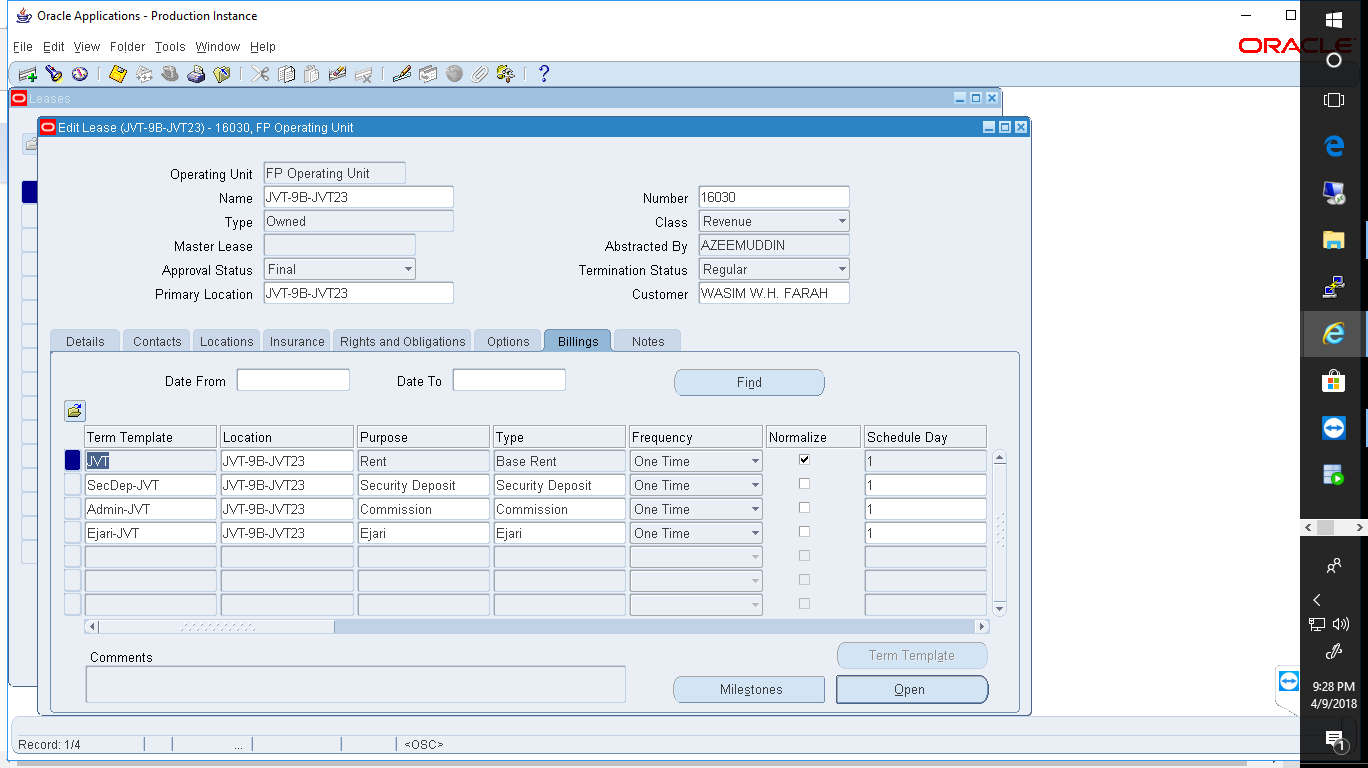Open the Folder menu

(127, 47)
